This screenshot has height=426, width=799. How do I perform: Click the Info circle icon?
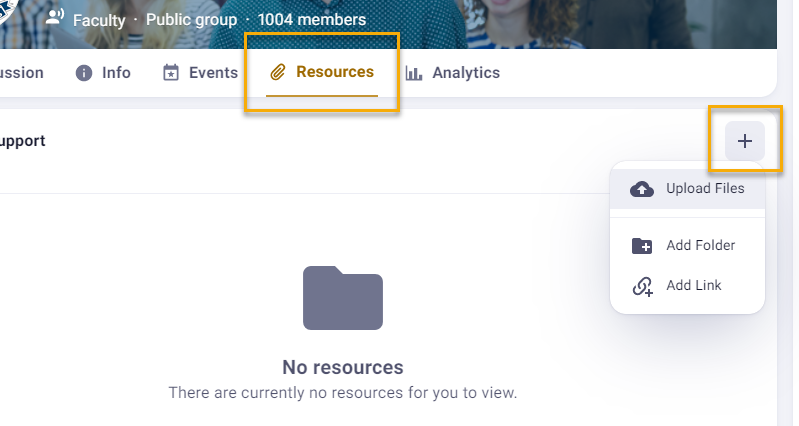coord(84,73)
